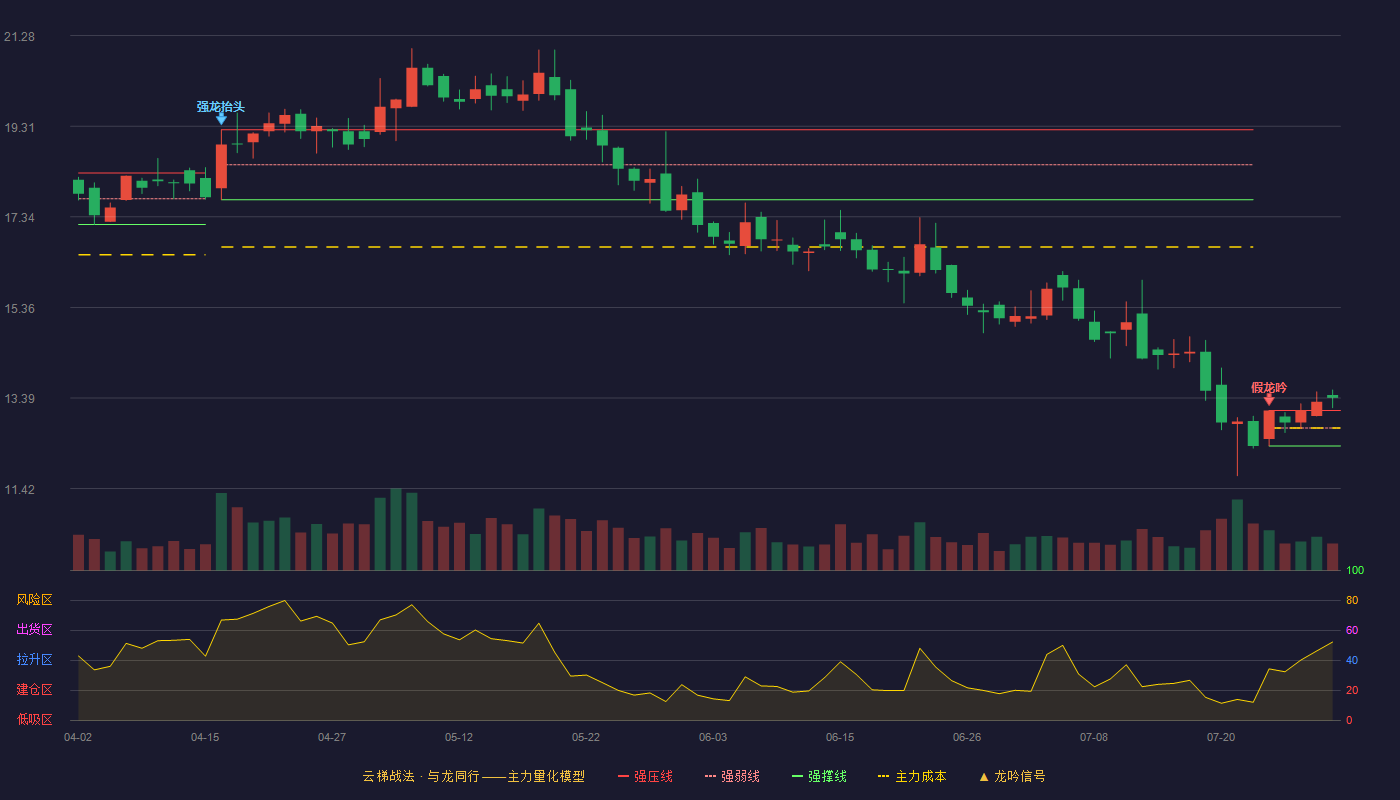This screenshot has width=1400, height=800.
Task: Click the 19.31 price axis label
Action: point(19,128)
